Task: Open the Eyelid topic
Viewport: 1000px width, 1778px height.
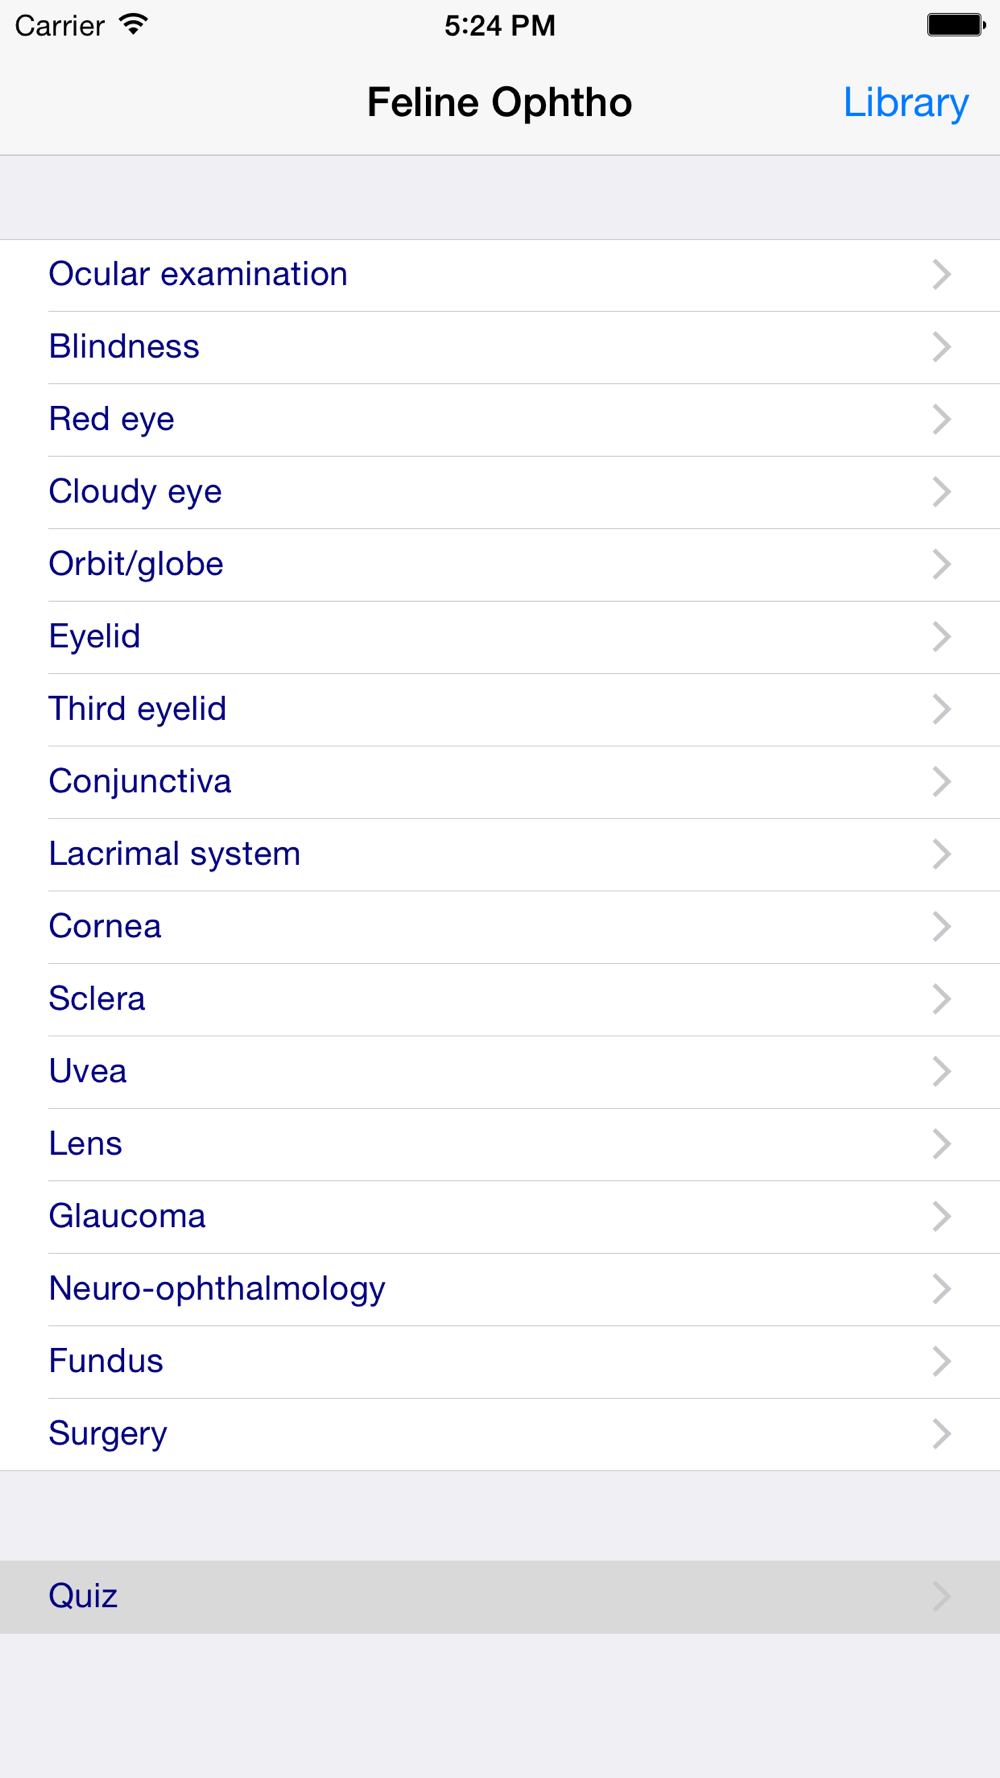Action: [x=500, y=637]
